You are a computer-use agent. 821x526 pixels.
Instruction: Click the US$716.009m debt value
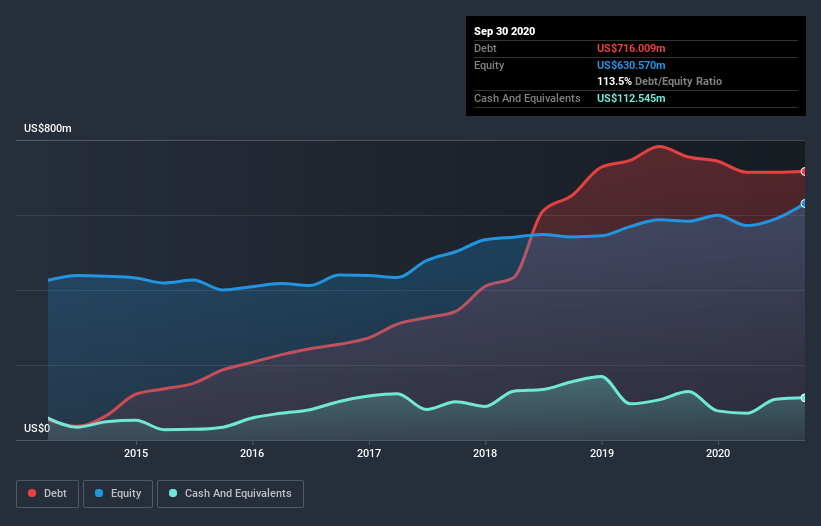pyautogui.click(x=631, y=48)
